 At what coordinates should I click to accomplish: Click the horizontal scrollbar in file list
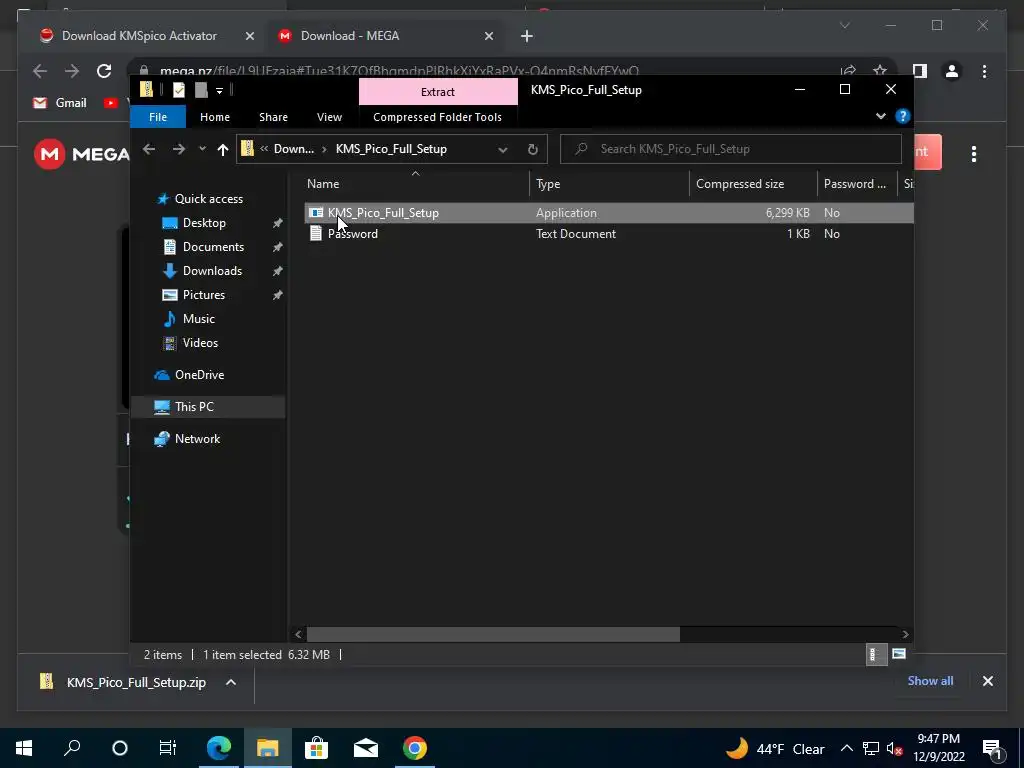click(x=493, y=634)
